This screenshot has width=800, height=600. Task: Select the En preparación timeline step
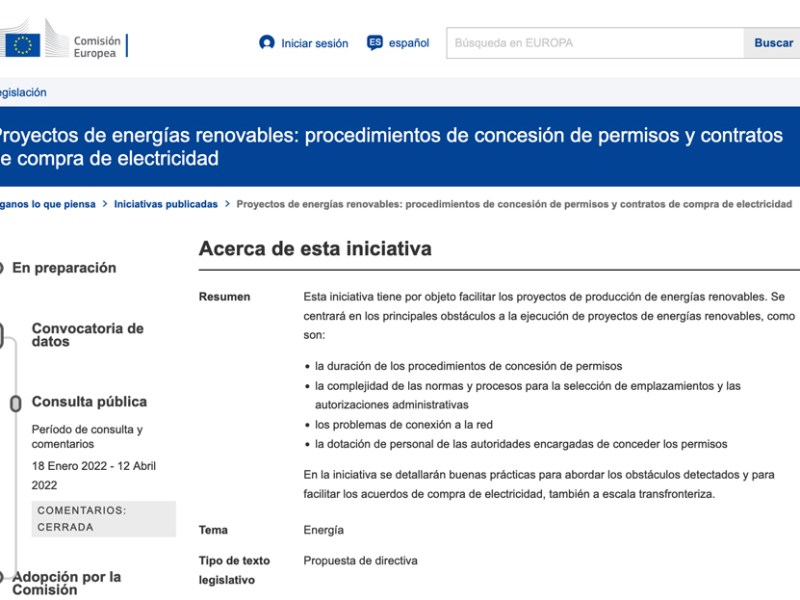point(64,268)
